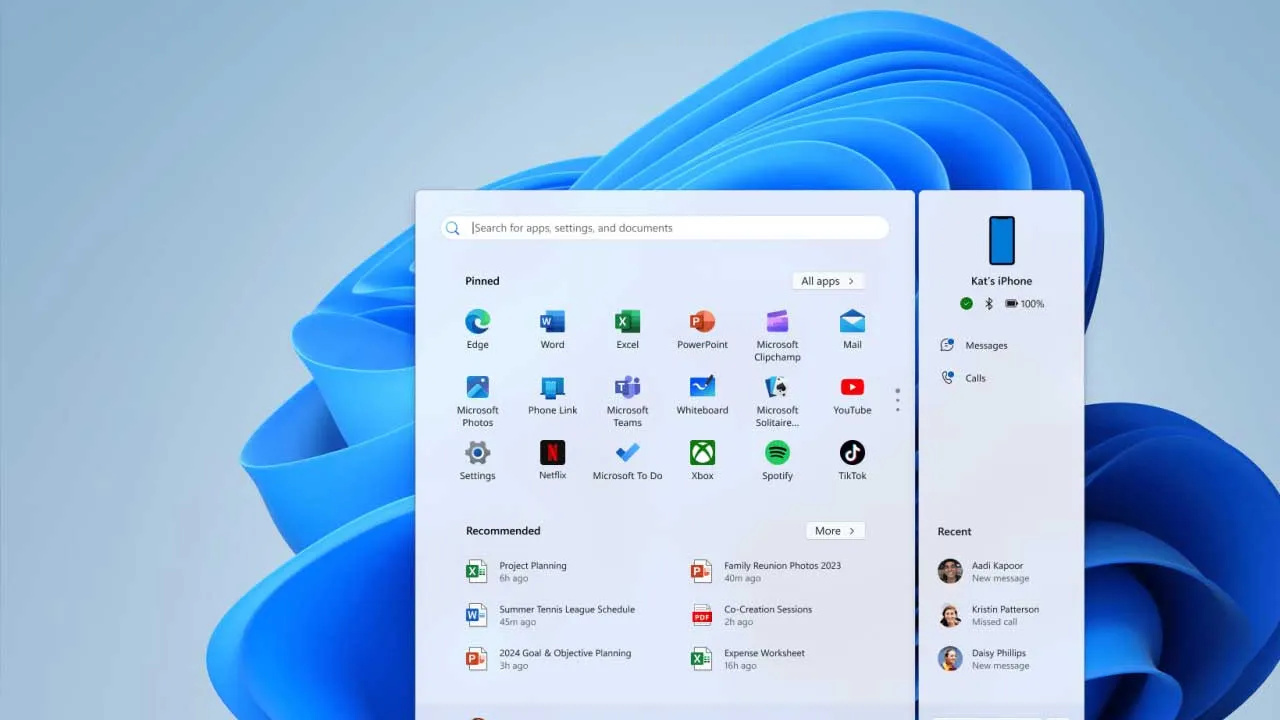Open Daisy Phillips new message
Image resolution: width=1280 pixels, height=720 pixels.
coord(983,659)
